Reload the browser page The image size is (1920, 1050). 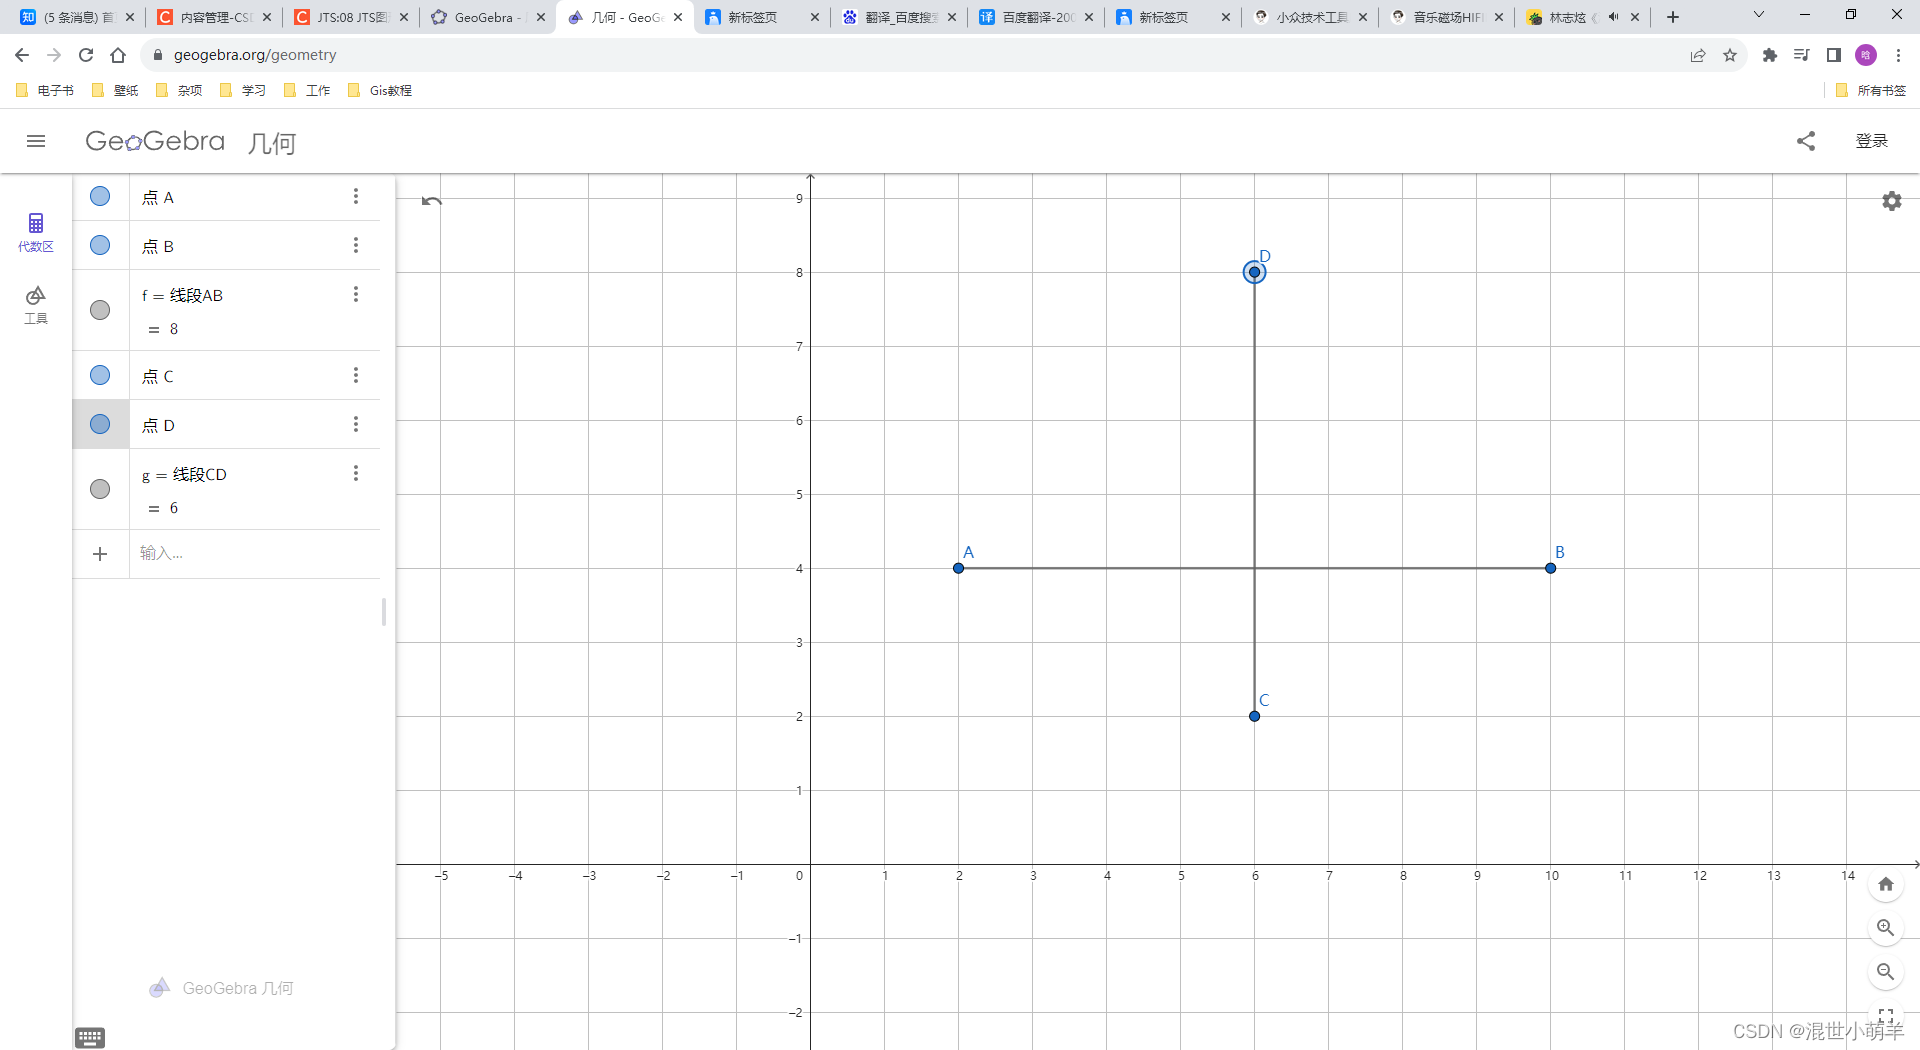point(86,55)
